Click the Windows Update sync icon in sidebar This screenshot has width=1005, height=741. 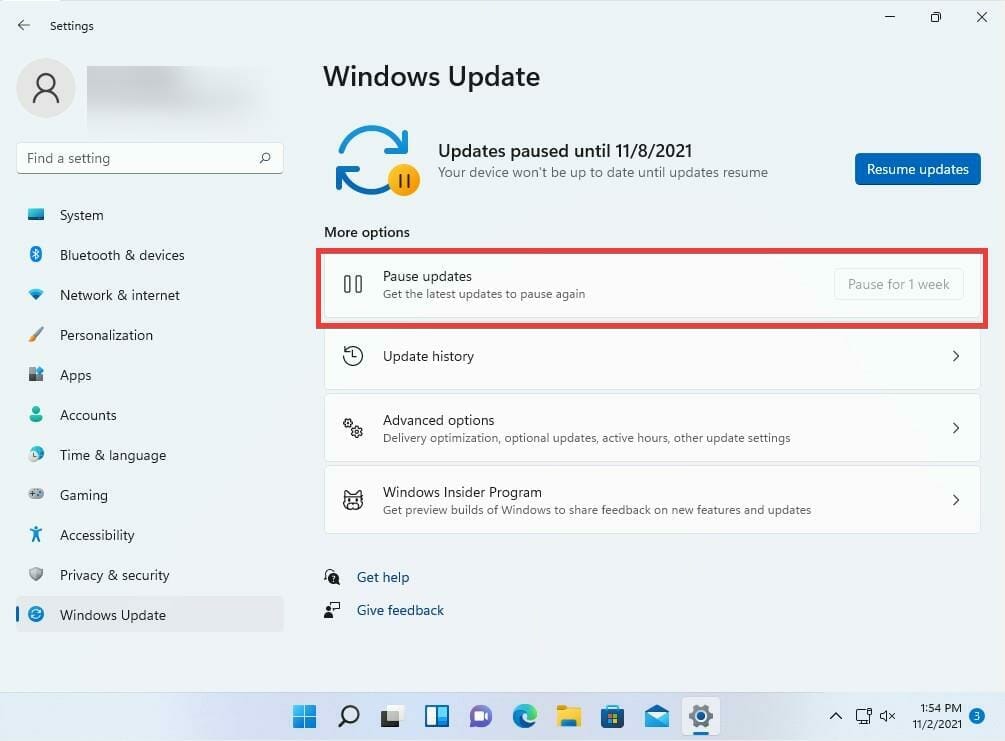[x=36, y=614]
